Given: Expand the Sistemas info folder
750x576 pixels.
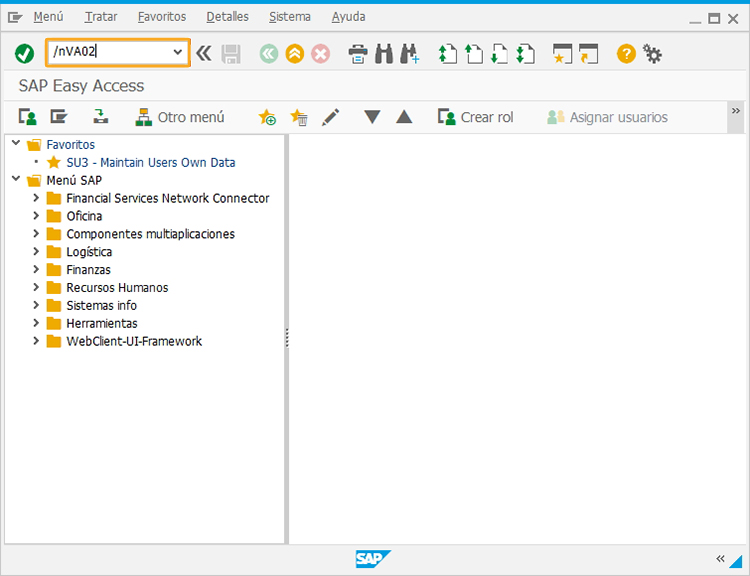Looking at the screenshot, I should pyautogui.click(x=36, y=305).
